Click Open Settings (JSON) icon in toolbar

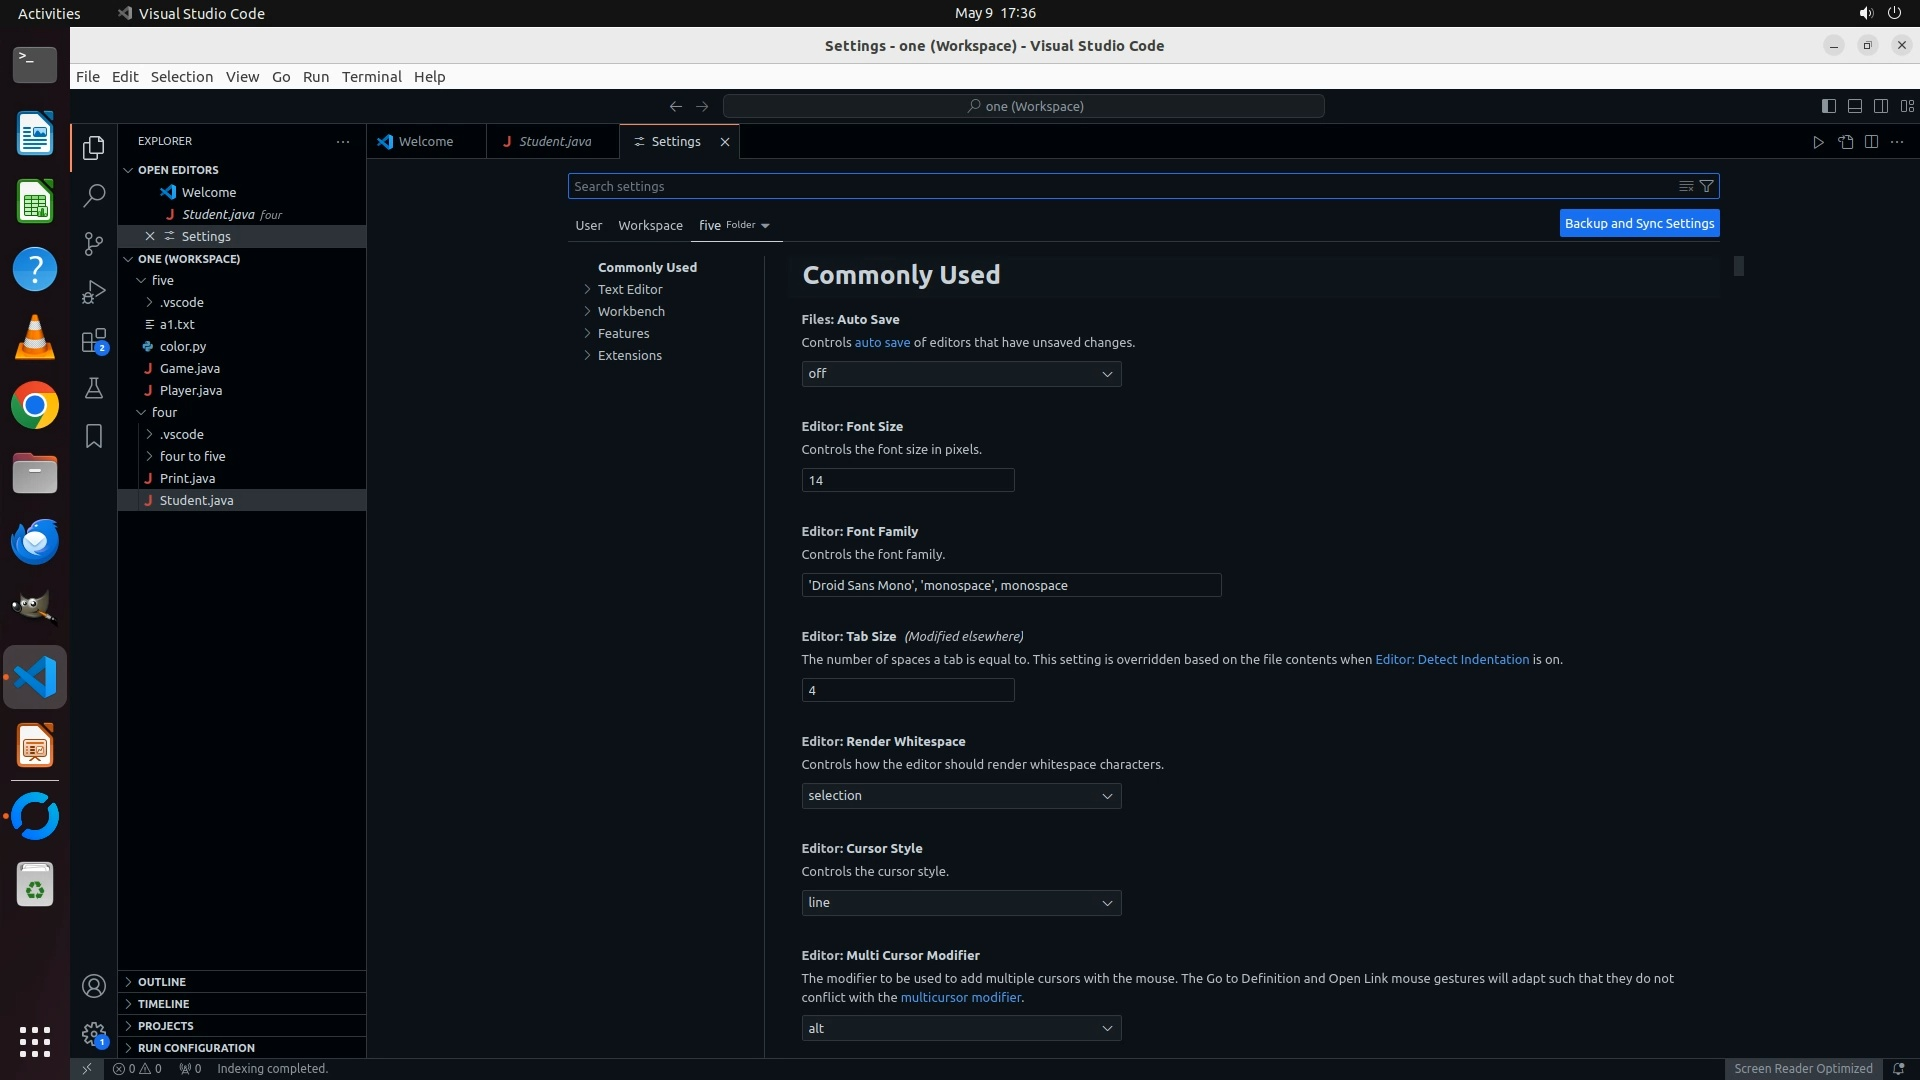[x=1845, y=142]
